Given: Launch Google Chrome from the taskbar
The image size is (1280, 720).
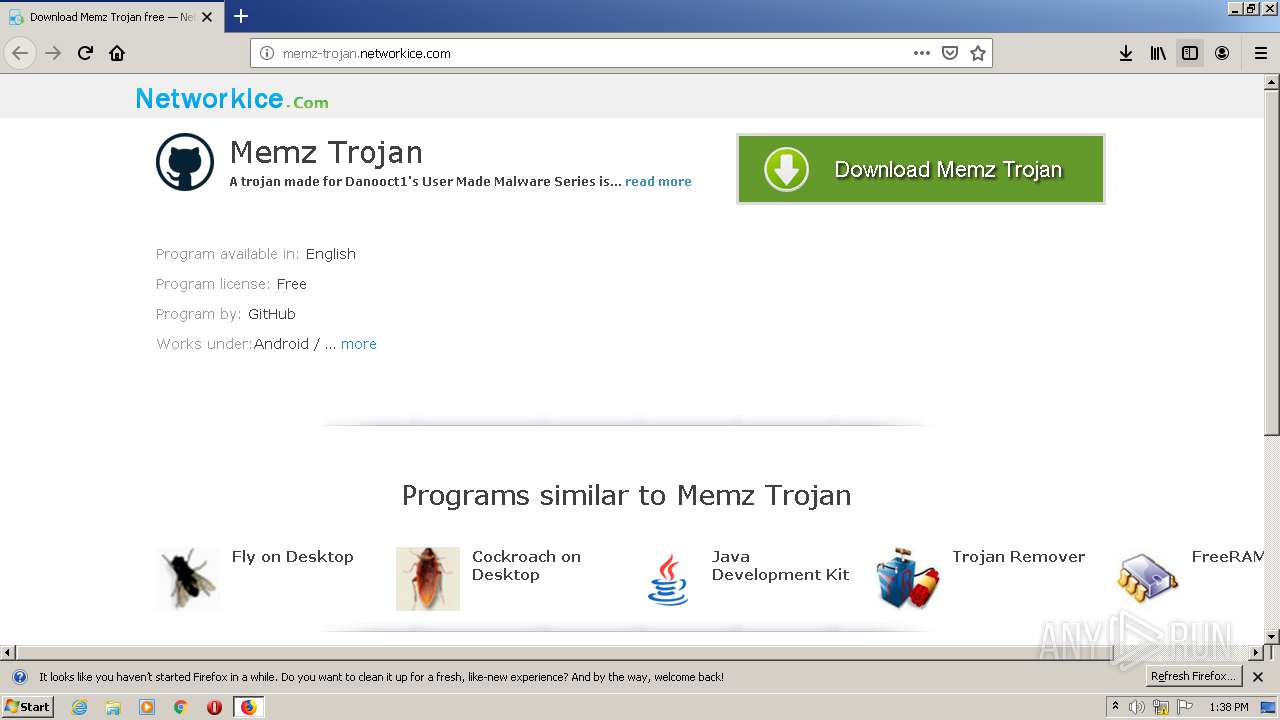Looking at the screenshot, I should click(181, 707).
